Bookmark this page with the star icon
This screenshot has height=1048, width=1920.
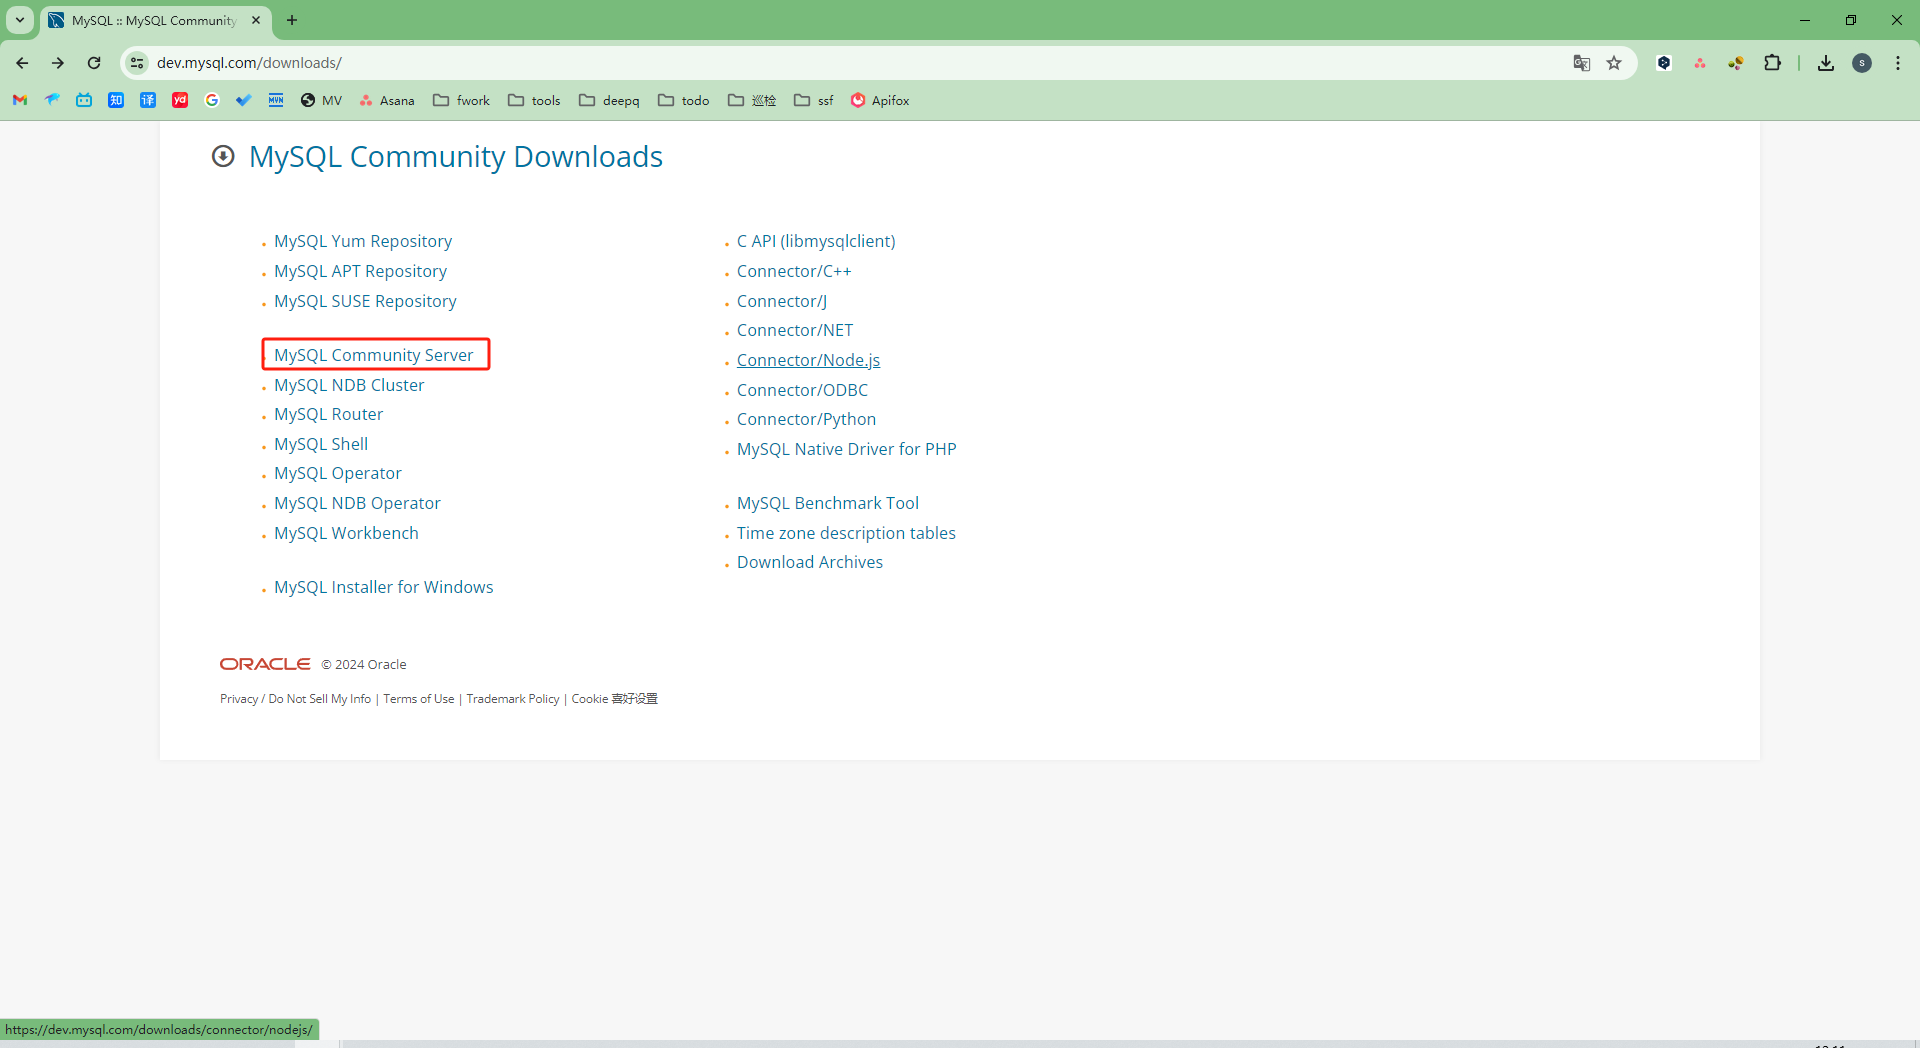coord(1614,63)
